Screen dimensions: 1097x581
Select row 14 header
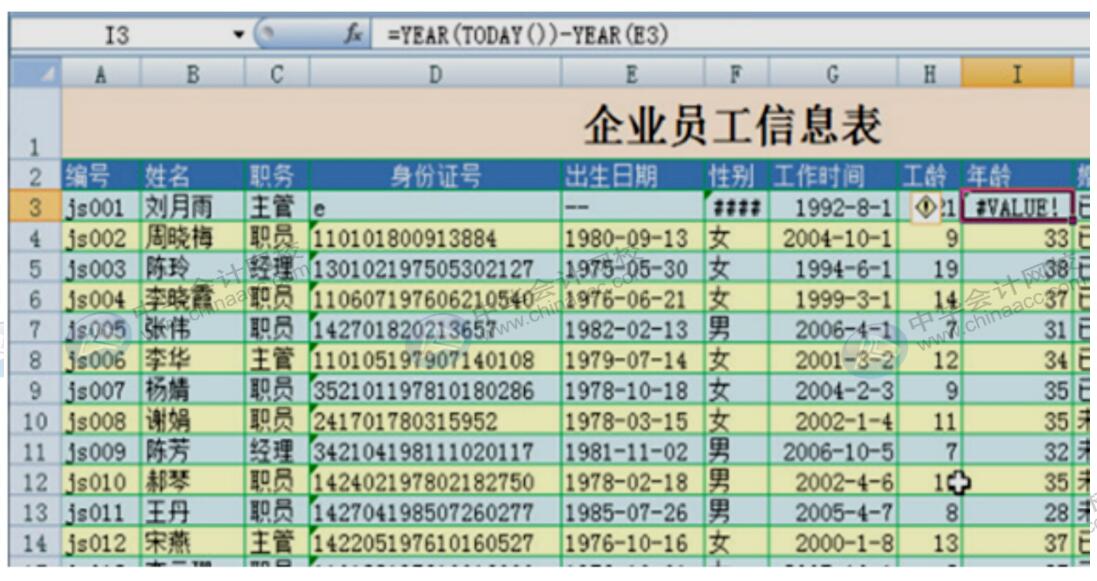36,542
